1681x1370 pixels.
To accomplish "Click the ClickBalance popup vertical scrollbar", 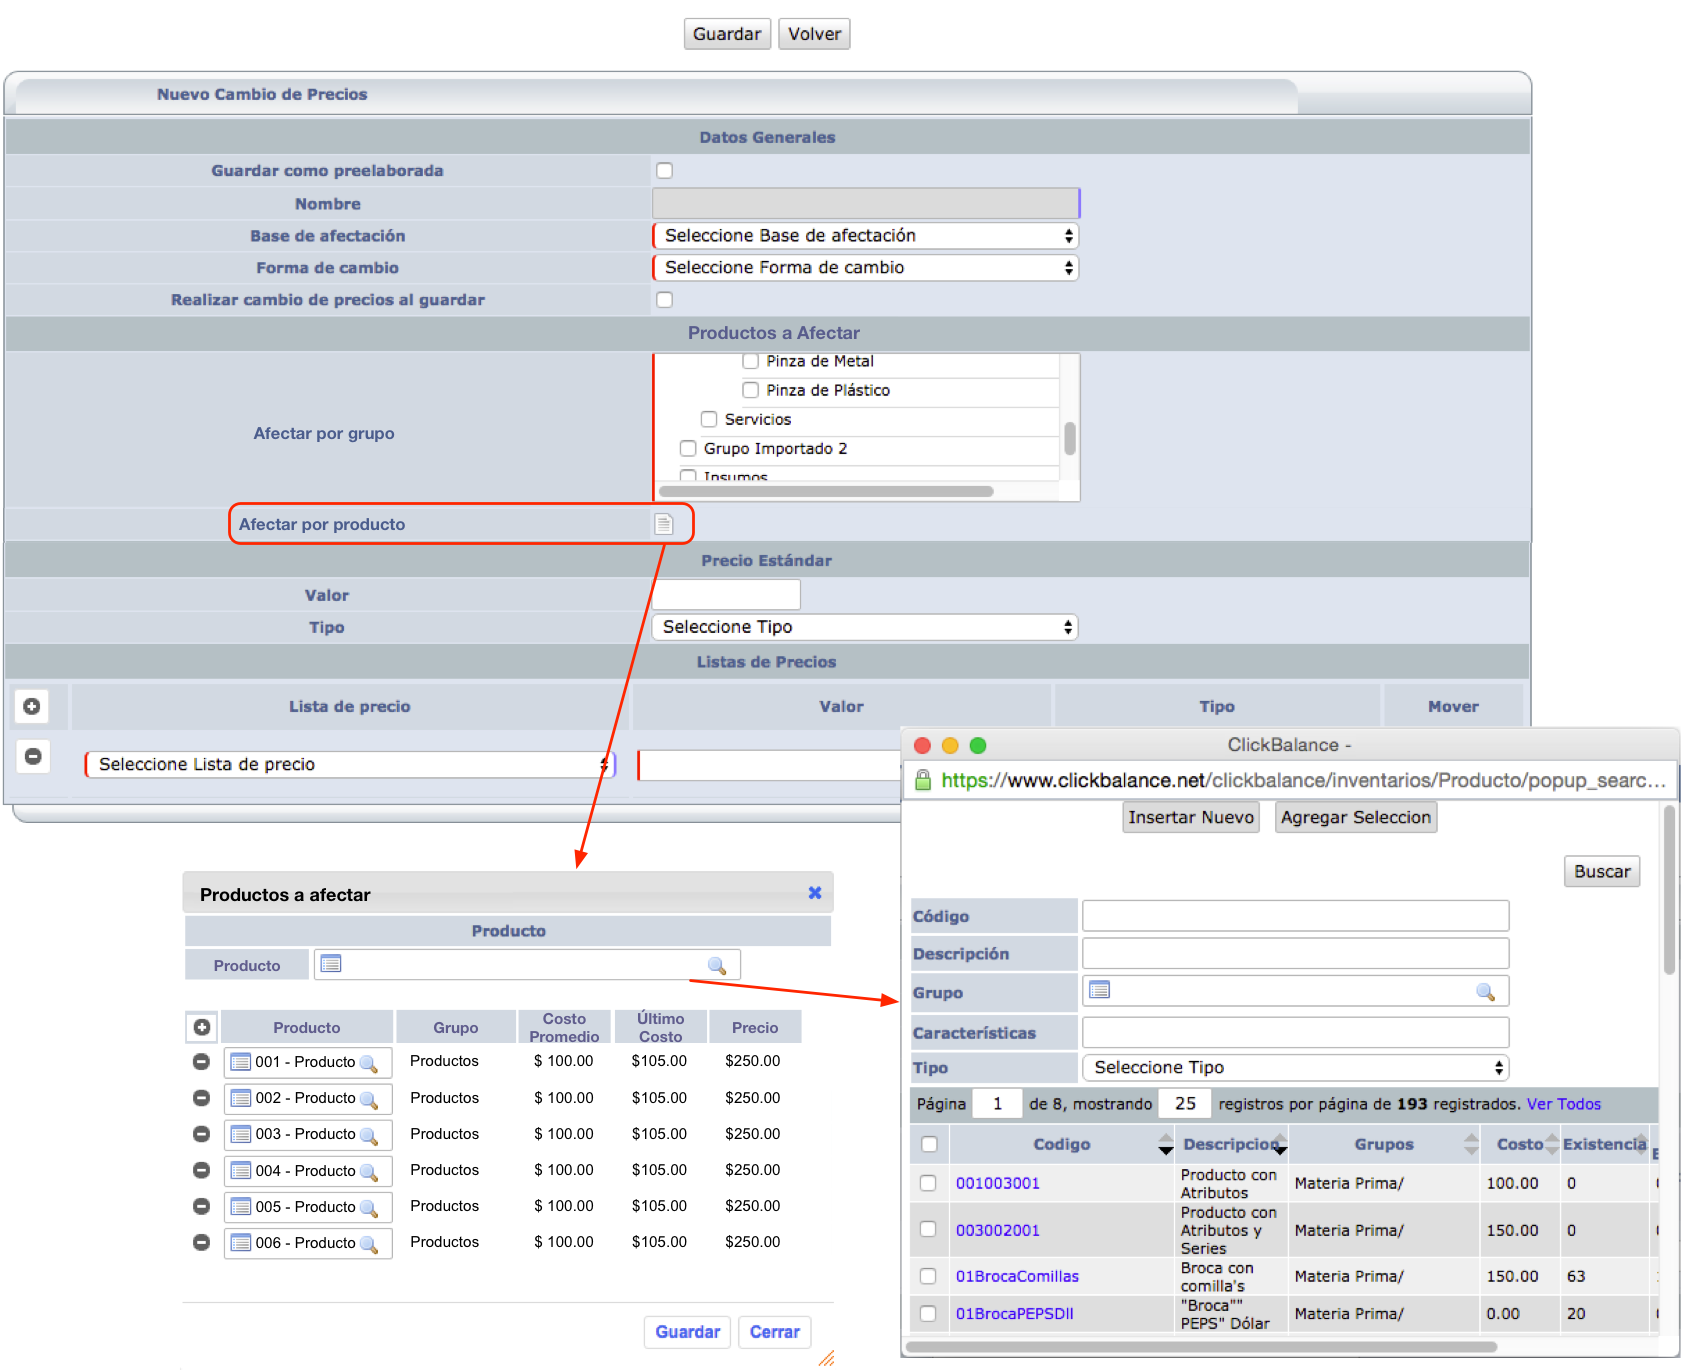I will pyautogui.click(x=1669, y=890).
